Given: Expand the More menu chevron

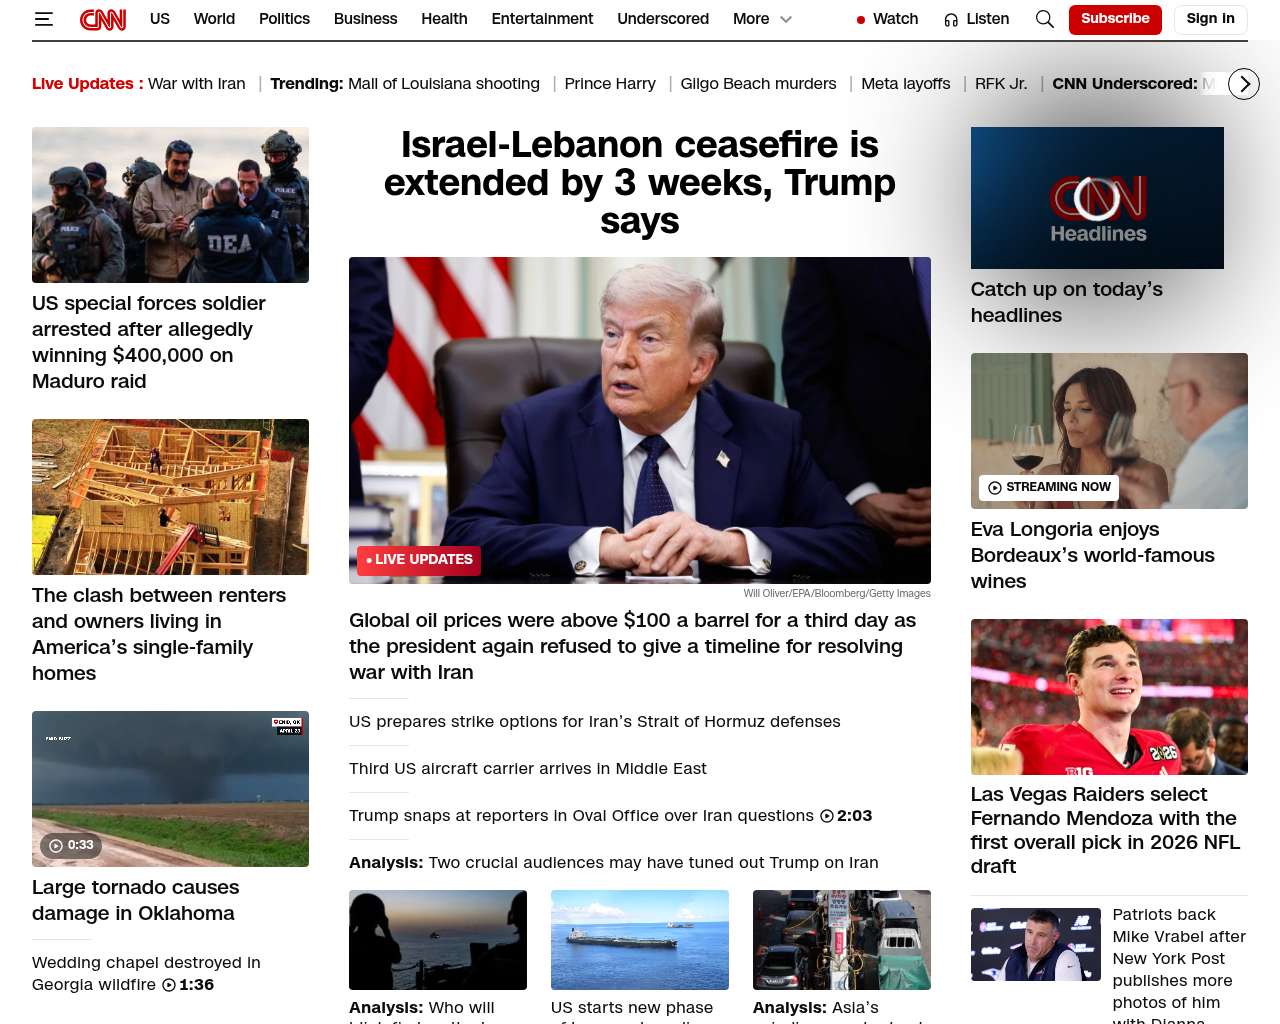Looking at the screenshot, I should click(786, 19).
